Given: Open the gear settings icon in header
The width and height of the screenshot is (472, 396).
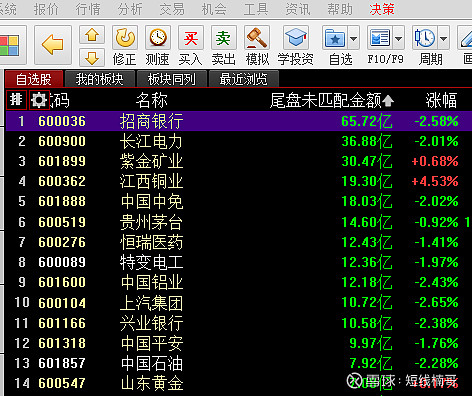Looking at the screenshot, I should click(x=39, y=100).
